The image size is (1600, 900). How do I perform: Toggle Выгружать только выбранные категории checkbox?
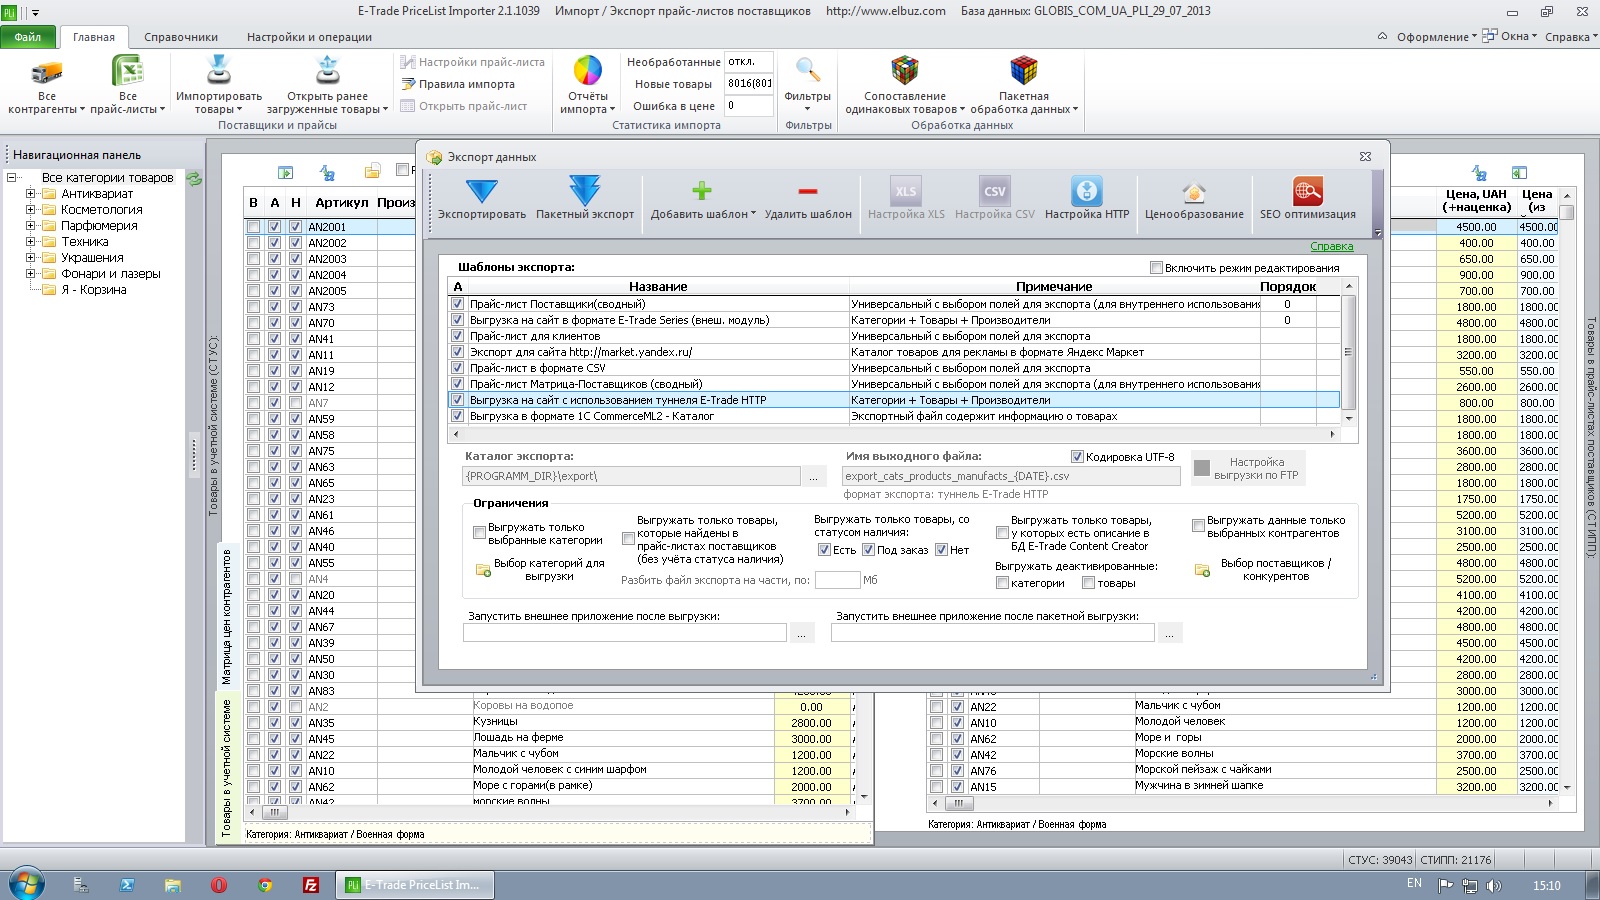click(x=479, y=533)
